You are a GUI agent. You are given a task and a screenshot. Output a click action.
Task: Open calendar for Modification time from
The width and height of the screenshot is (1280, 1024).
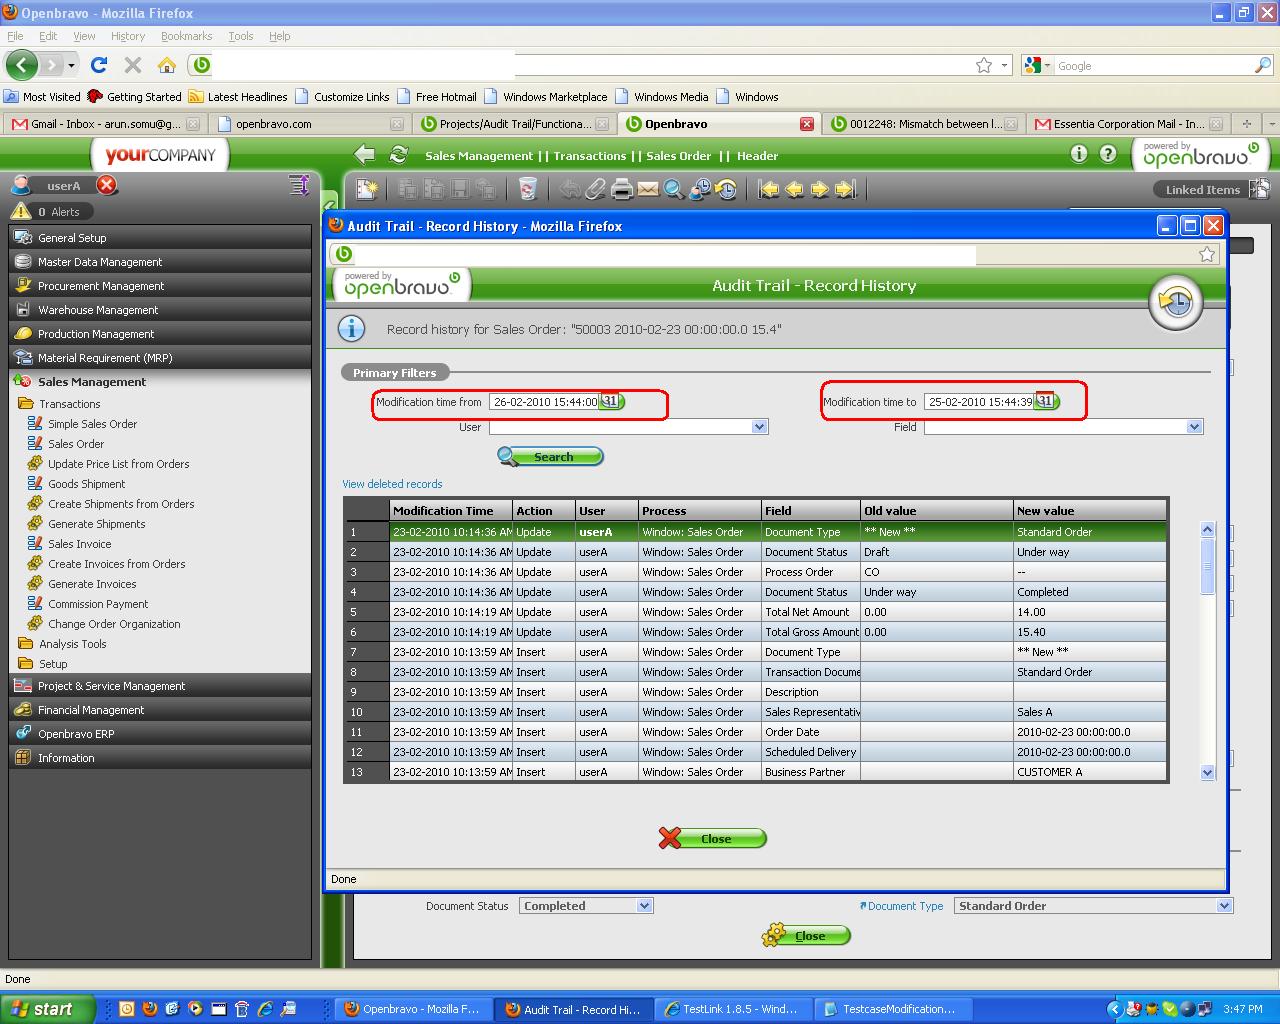[x=611, y=401]
